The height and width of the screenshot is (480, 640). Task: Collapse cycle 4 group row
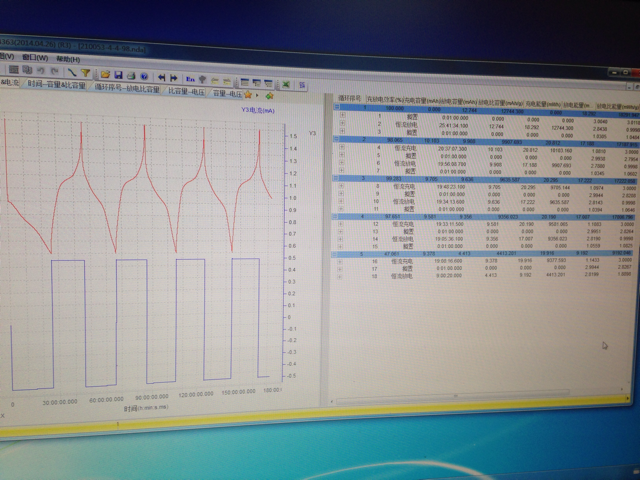pos(335,216)
